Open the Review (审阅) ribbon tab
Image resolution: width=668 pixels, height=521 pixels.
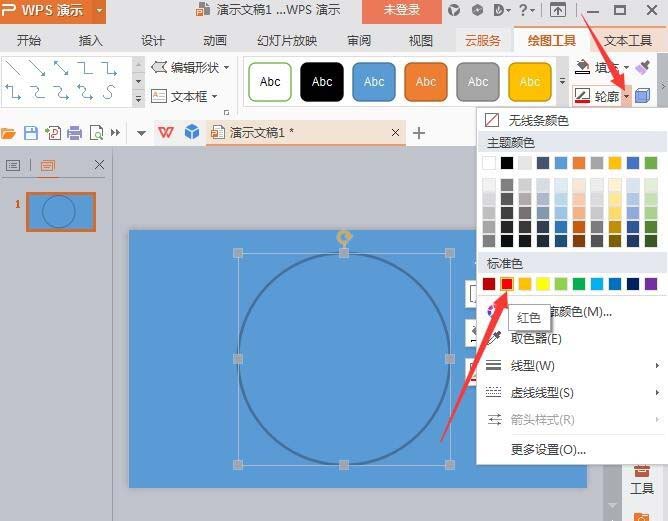[x=359, y=40]
